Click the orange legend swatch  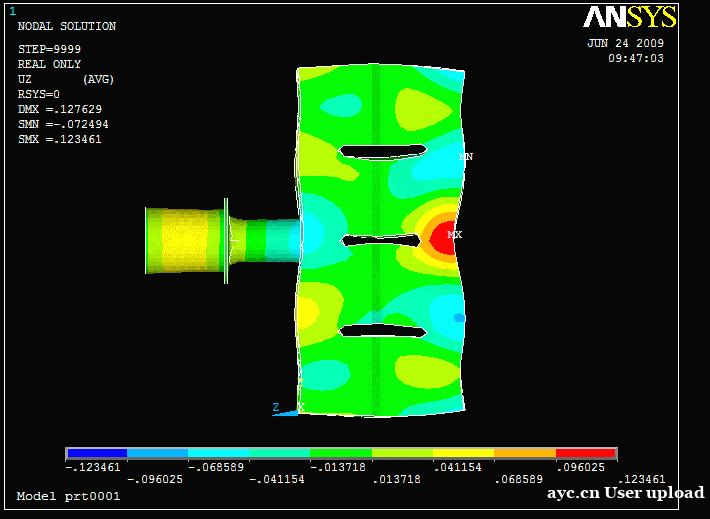525,454
